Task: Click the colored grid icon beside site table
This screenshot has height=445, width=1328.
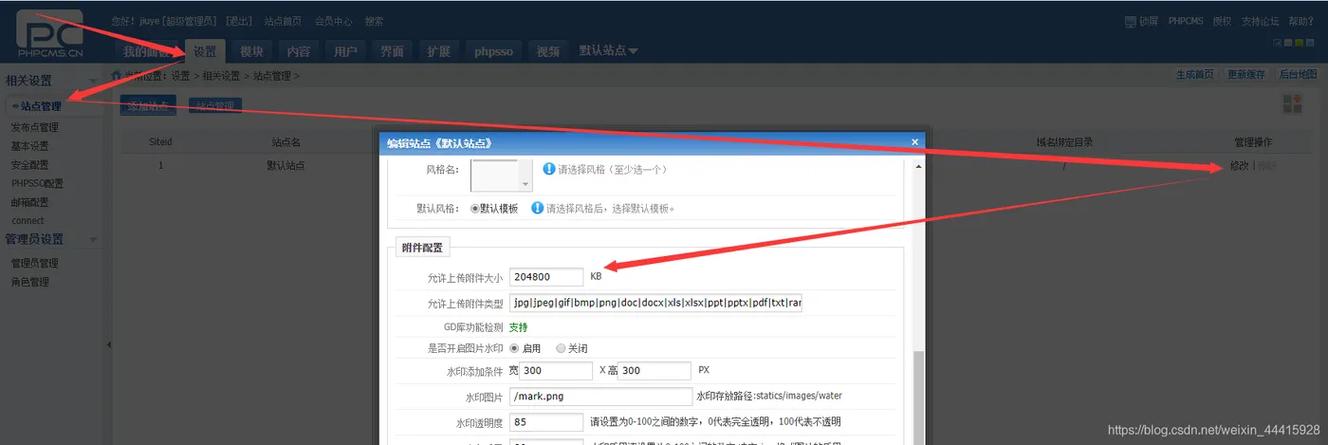Action: (1293, 104)
